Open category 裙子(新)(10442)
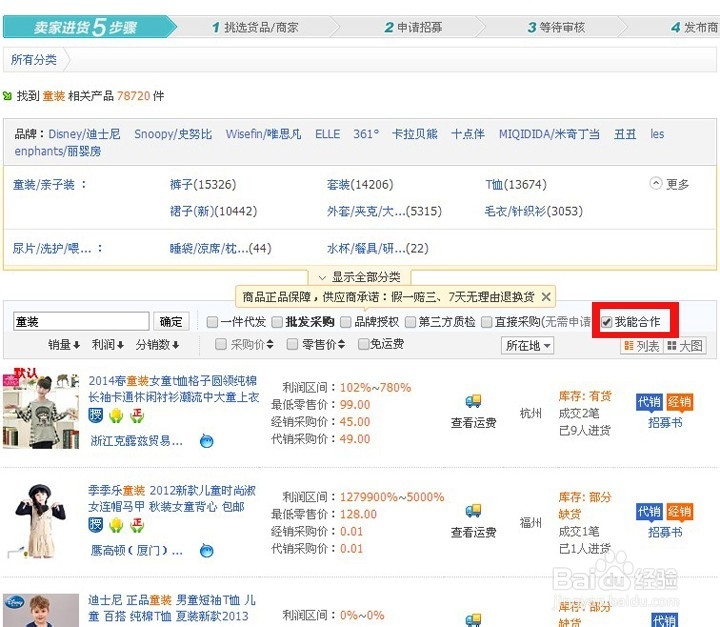 (x=214, y=211)
